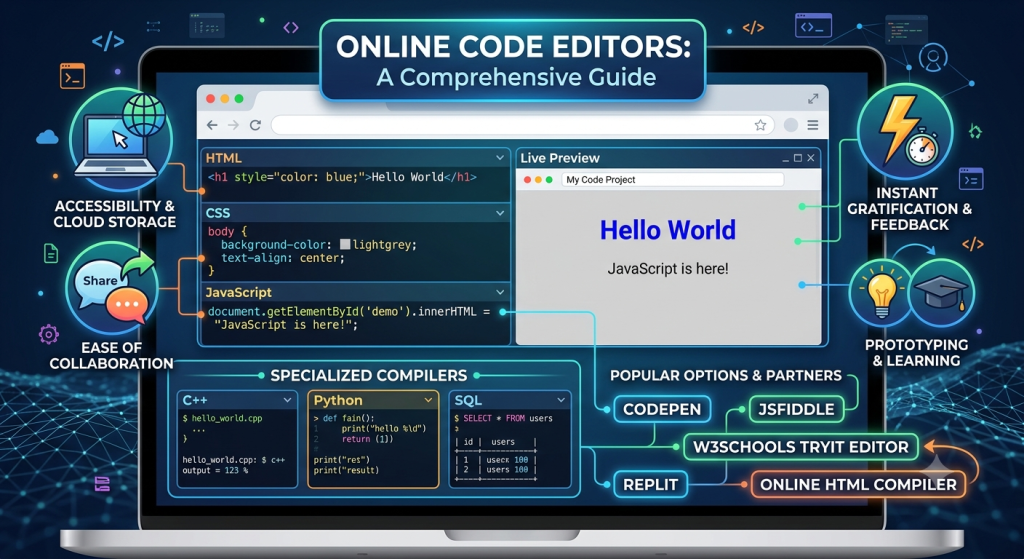
Task: Open the Python compiler dropdown
Action: tap(428, 400)
